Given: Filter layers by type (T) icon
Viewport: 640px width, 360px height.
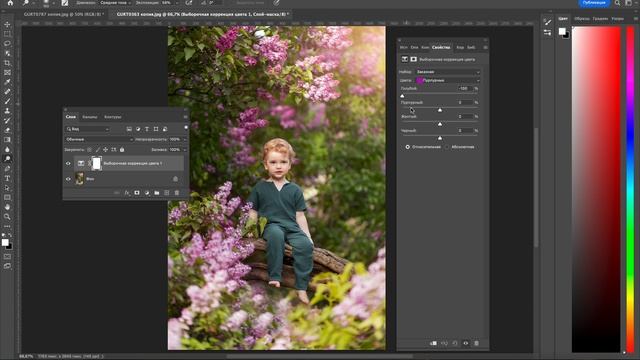Looking at the screenshot, I should pyautogui.click(x=147, y=129).
